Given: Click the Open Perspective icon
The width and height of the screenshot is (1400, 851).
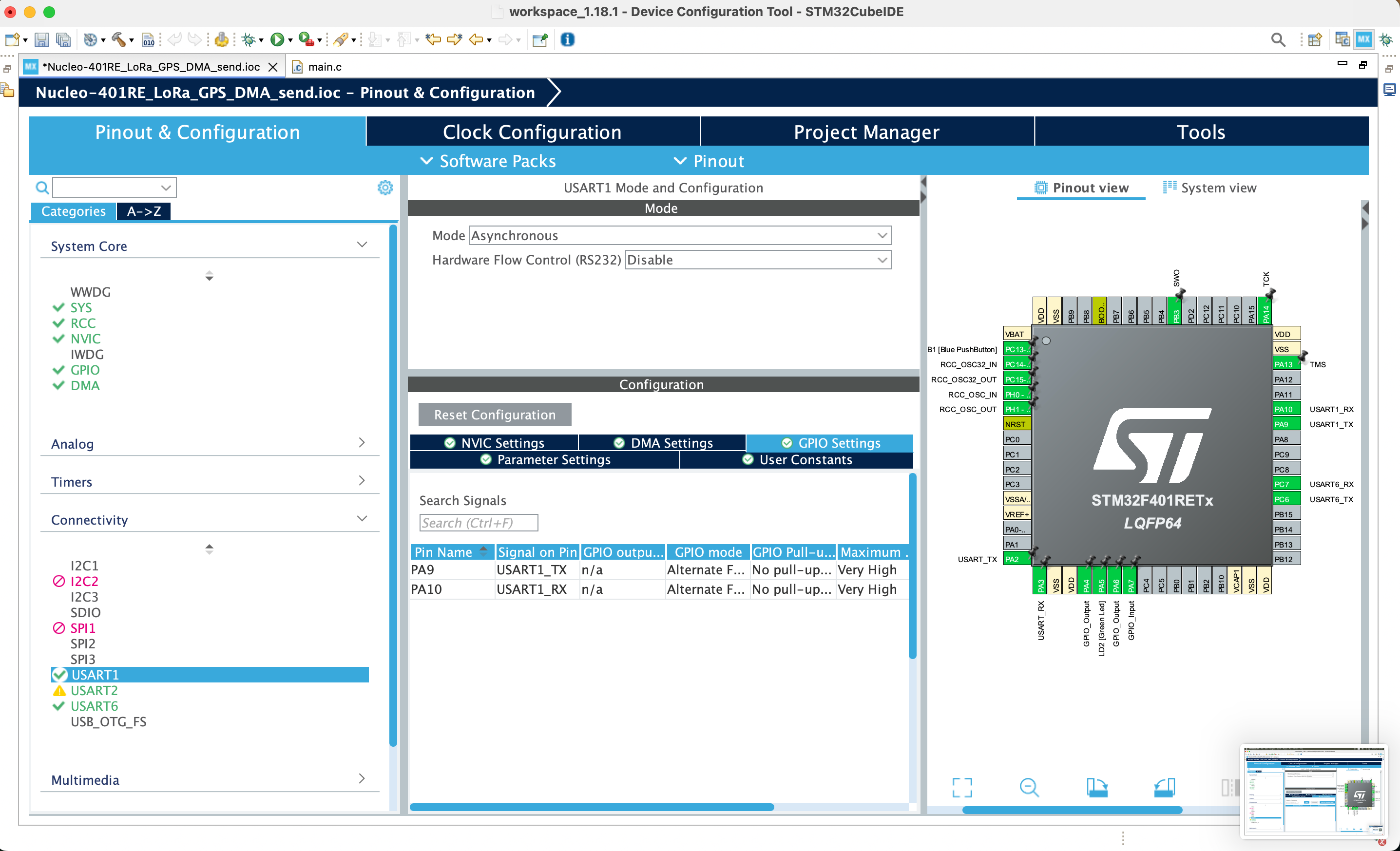Looking at the screenshot, I should 1316,40.
